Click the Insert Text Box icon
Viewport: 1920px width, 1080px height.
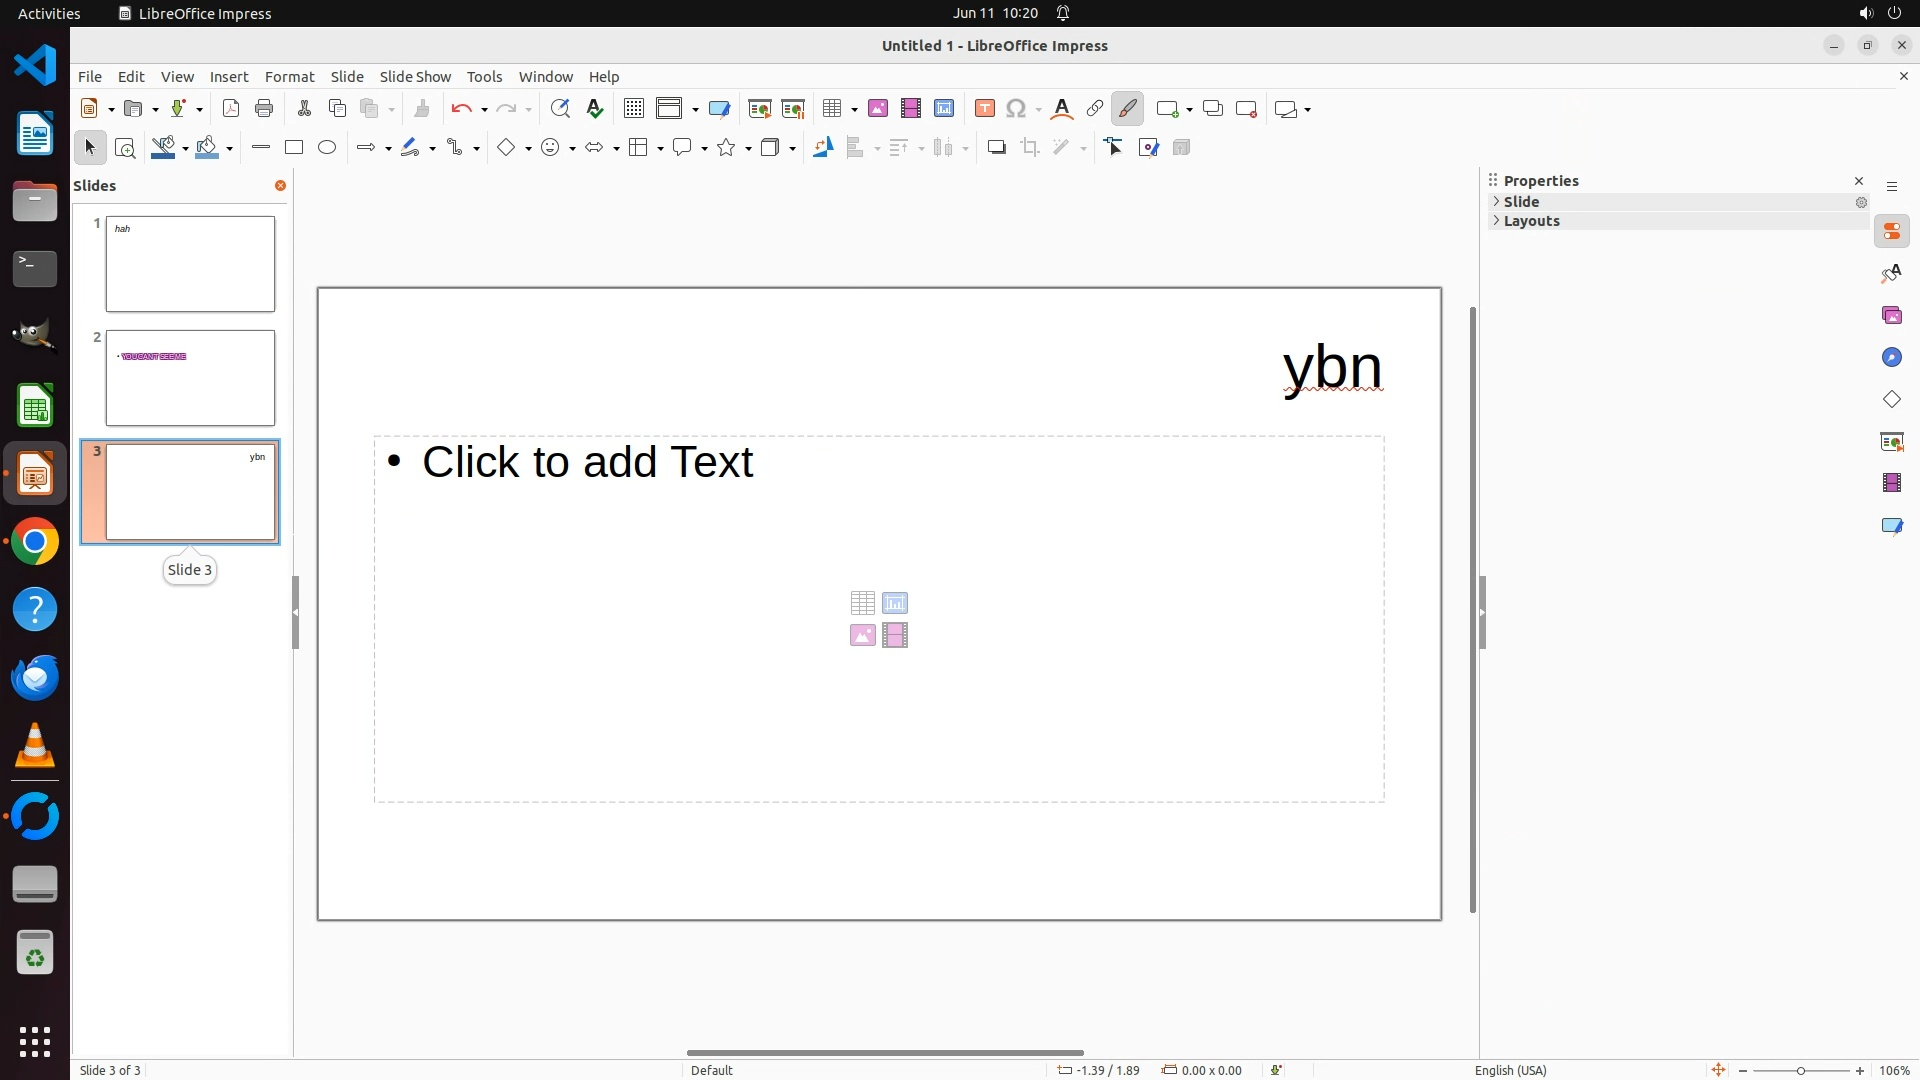point(985,109)
